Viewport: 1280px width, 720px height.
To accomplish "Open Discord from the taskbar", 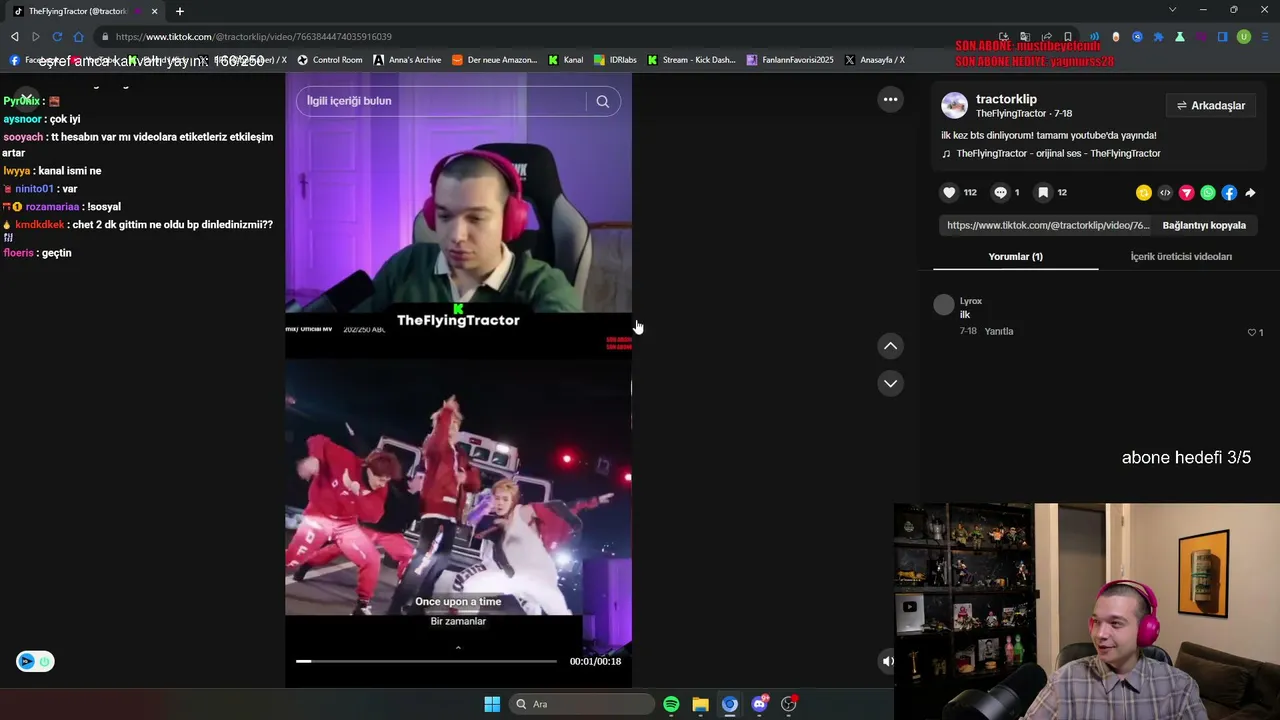I will click(x=759, y=704).
